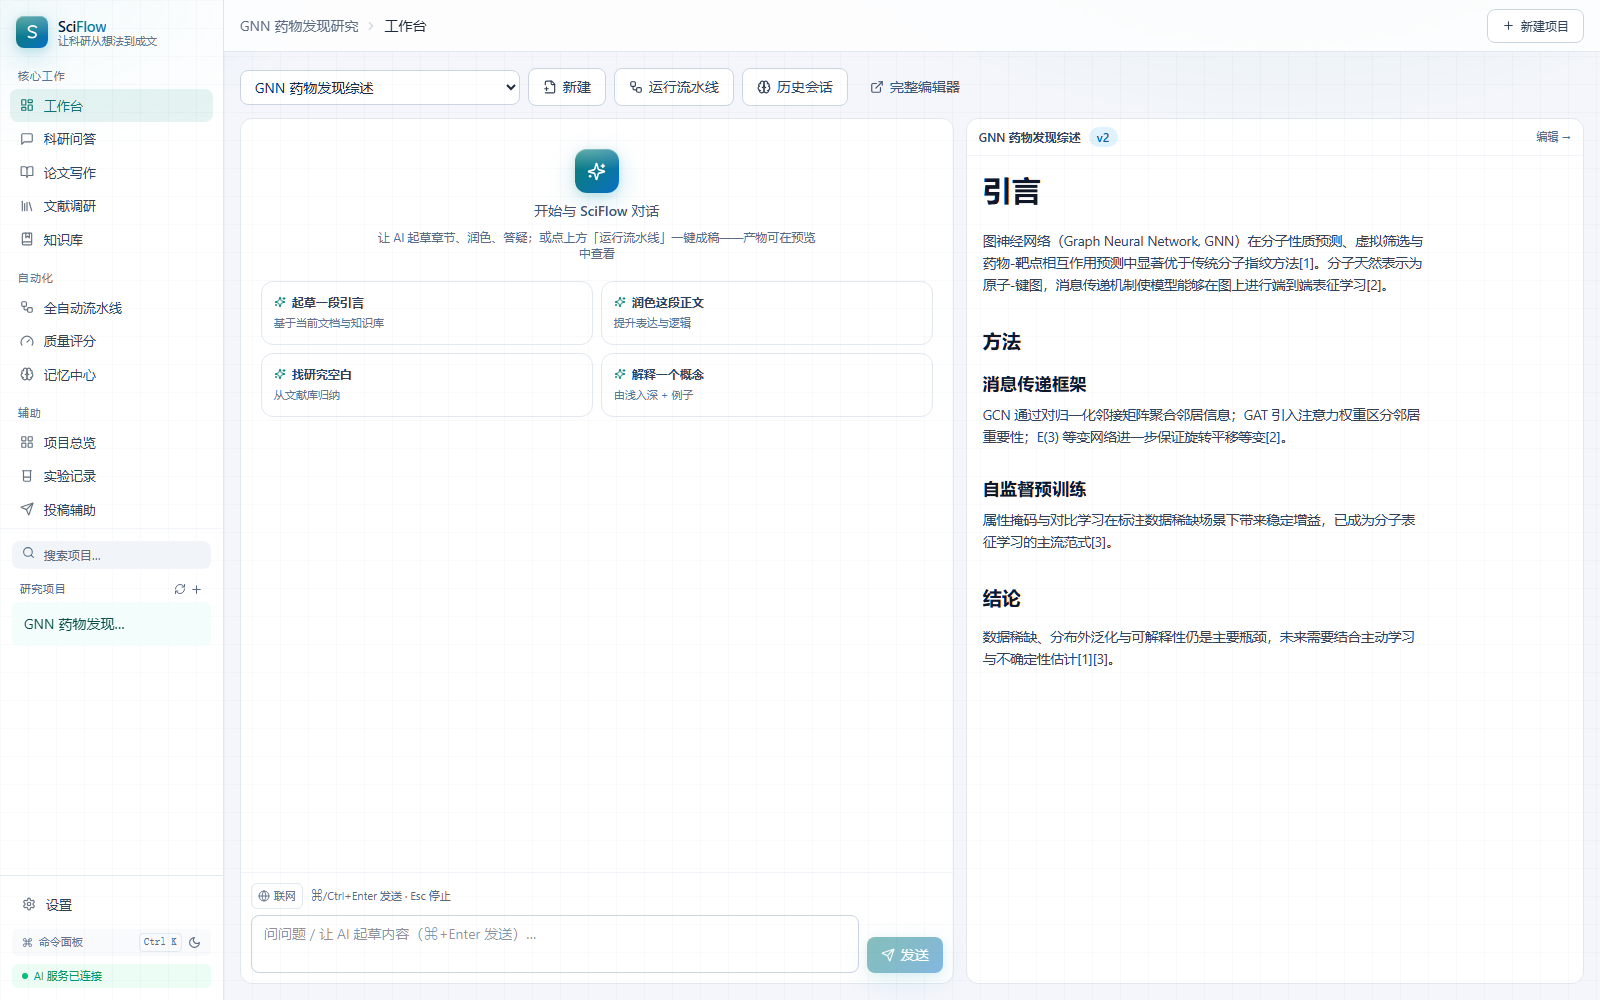
Task: Open the GNN 药物发现综述 document dropdown
Action: pyautogui.click(x=380, y=87)
